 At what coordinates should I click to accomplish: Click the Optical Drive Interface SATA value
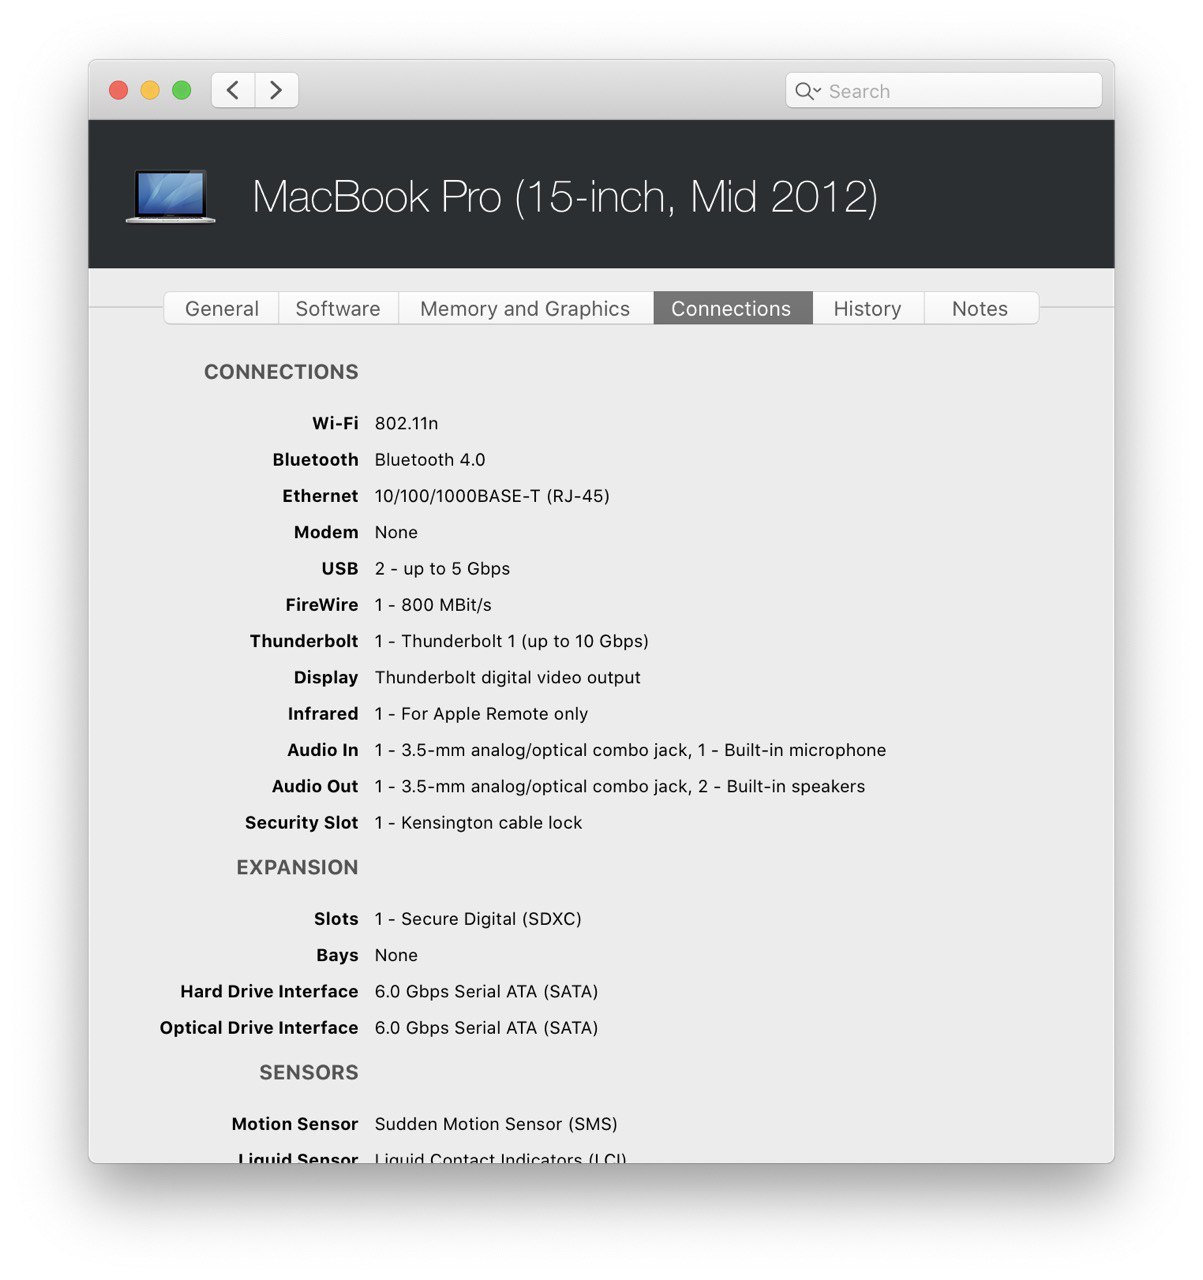click(x=486, y=1028)
